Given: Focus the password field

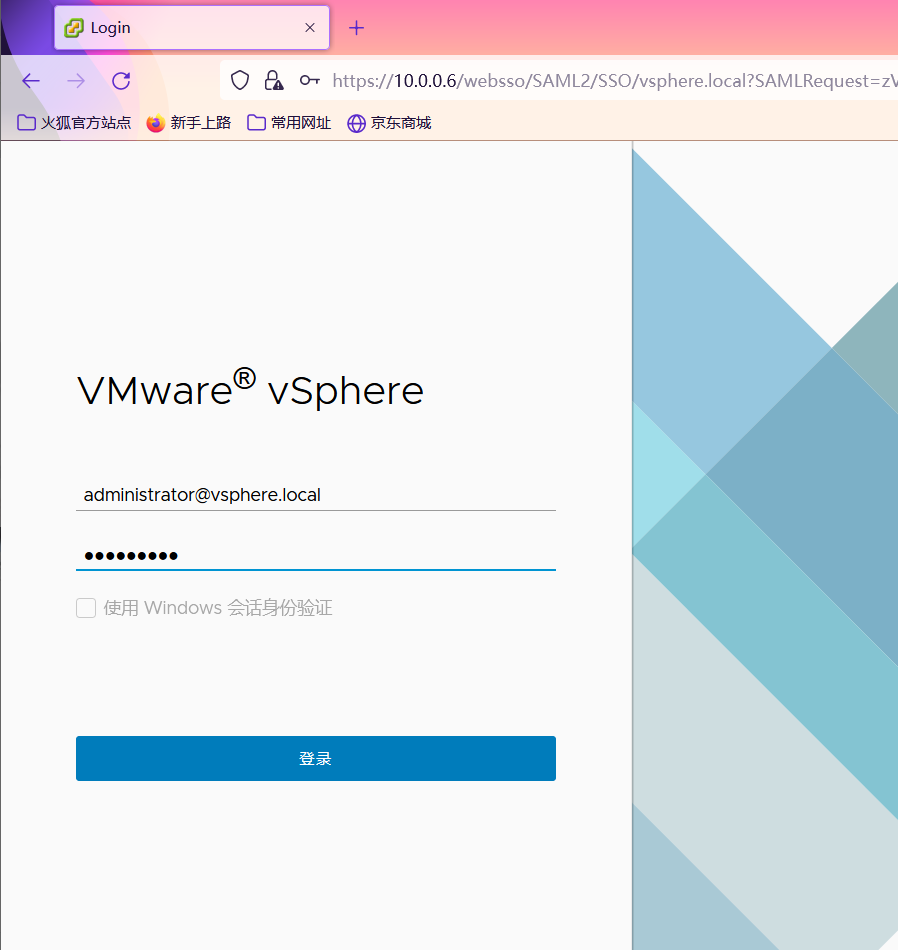Looking at the screenshot, I should tap(316, 555).
